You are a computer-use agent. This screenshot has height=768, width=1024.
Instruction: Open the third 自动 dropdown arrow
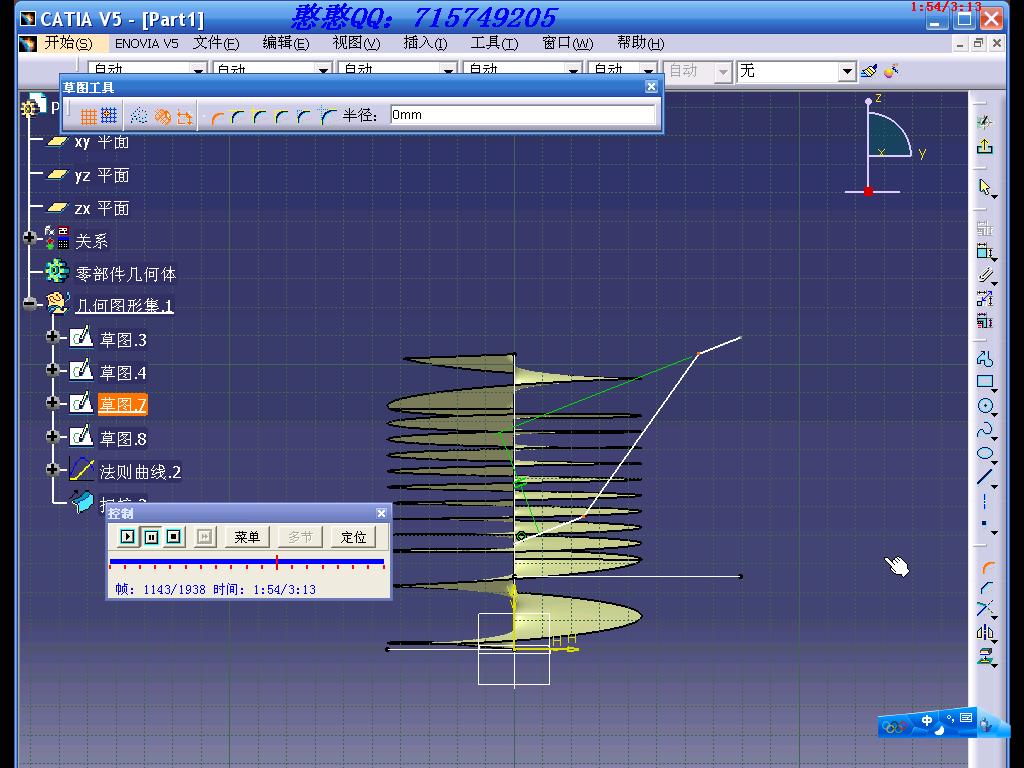(448, 70)
